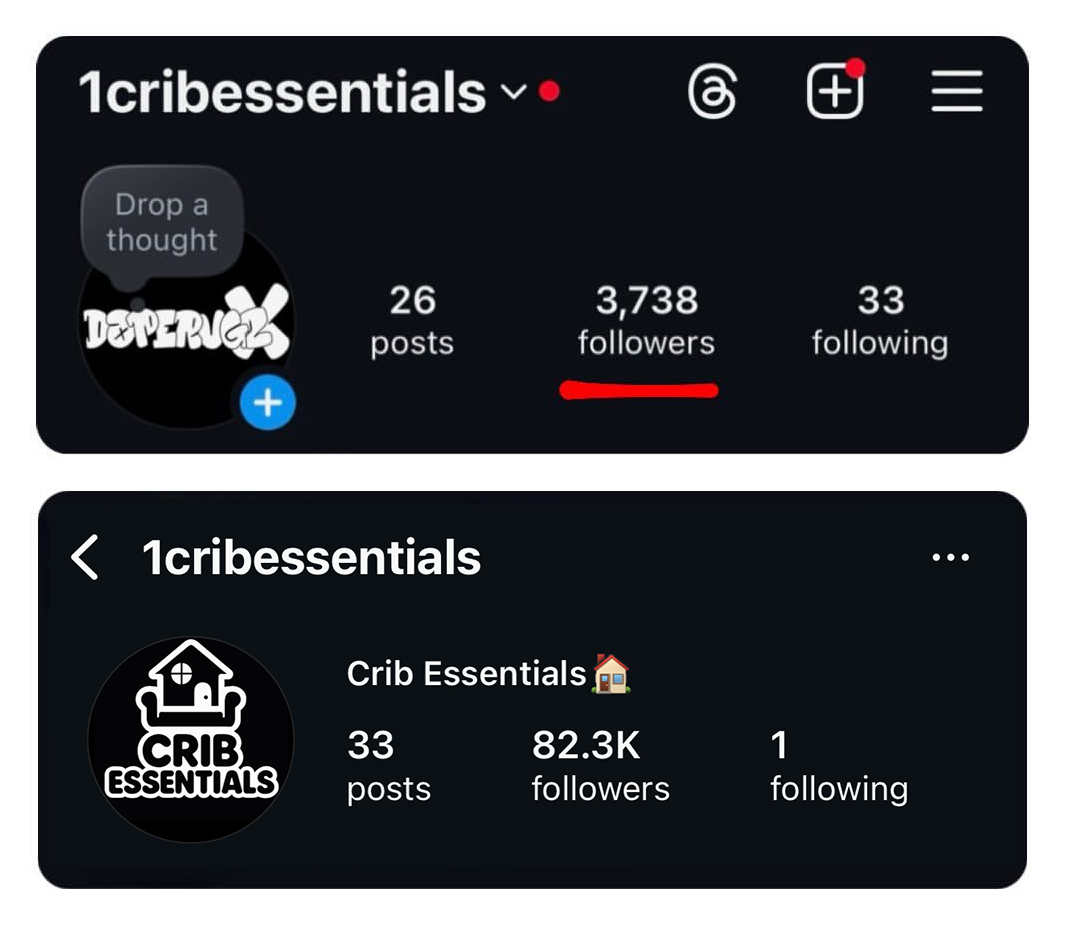Open the 33 following list
This screenshot has width=1067, height=943.
tap(879, 320)
